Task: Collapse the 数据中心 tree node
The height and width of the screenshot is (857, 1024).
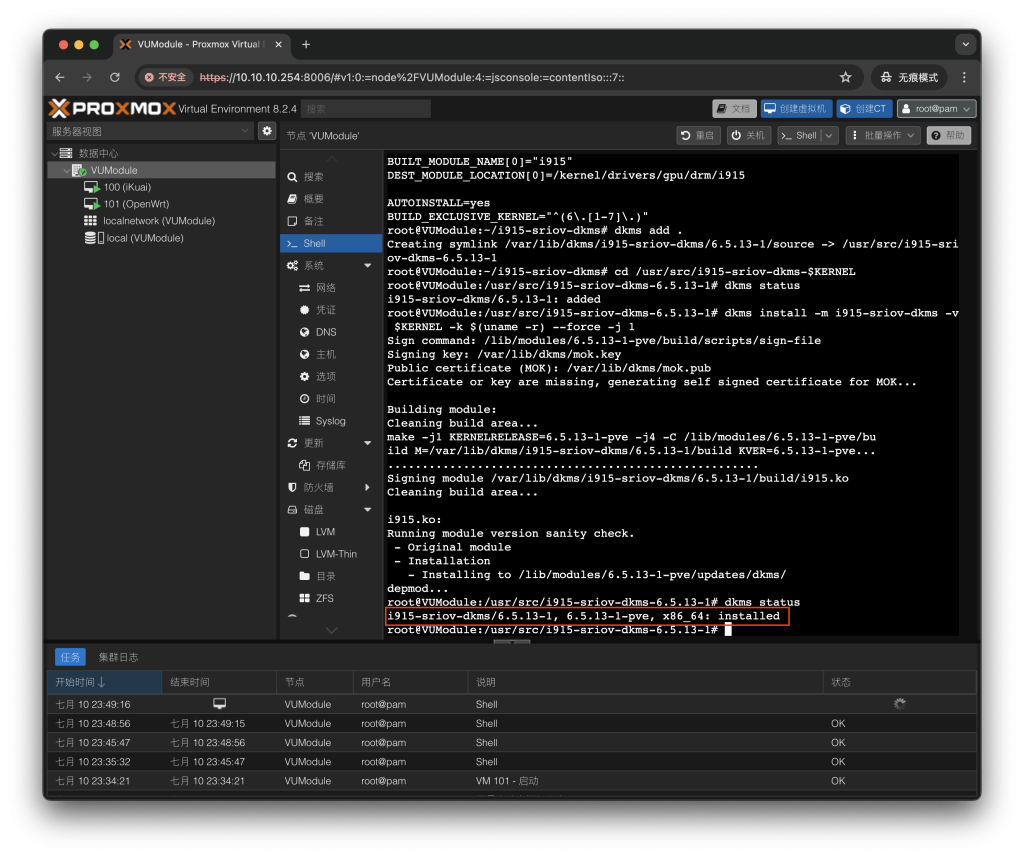Action: pos(53,154)
